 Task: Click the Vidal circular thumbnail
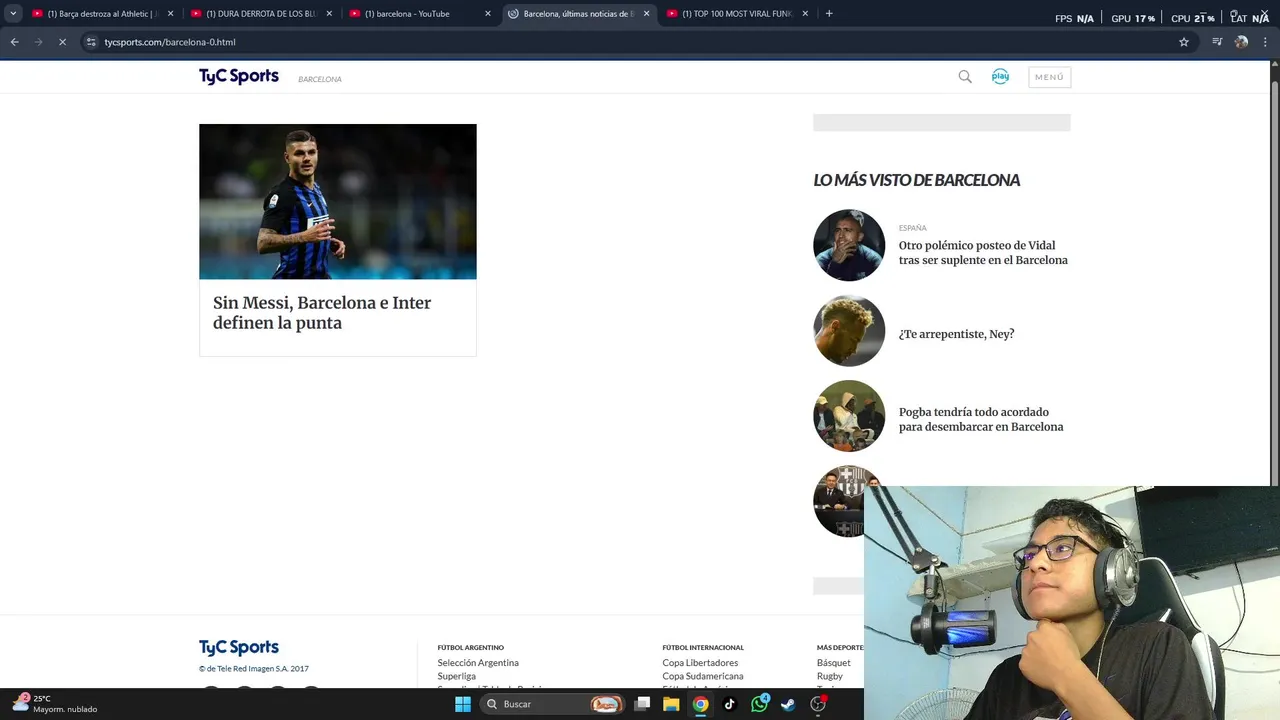(849, 245)
